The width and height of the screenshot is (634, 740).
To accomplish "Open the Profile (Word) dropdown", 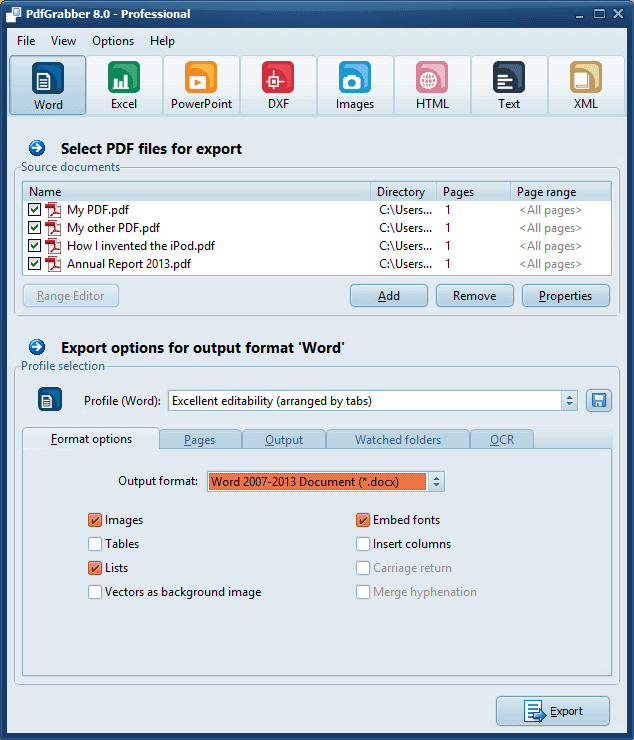I will (x=569, y=401).
